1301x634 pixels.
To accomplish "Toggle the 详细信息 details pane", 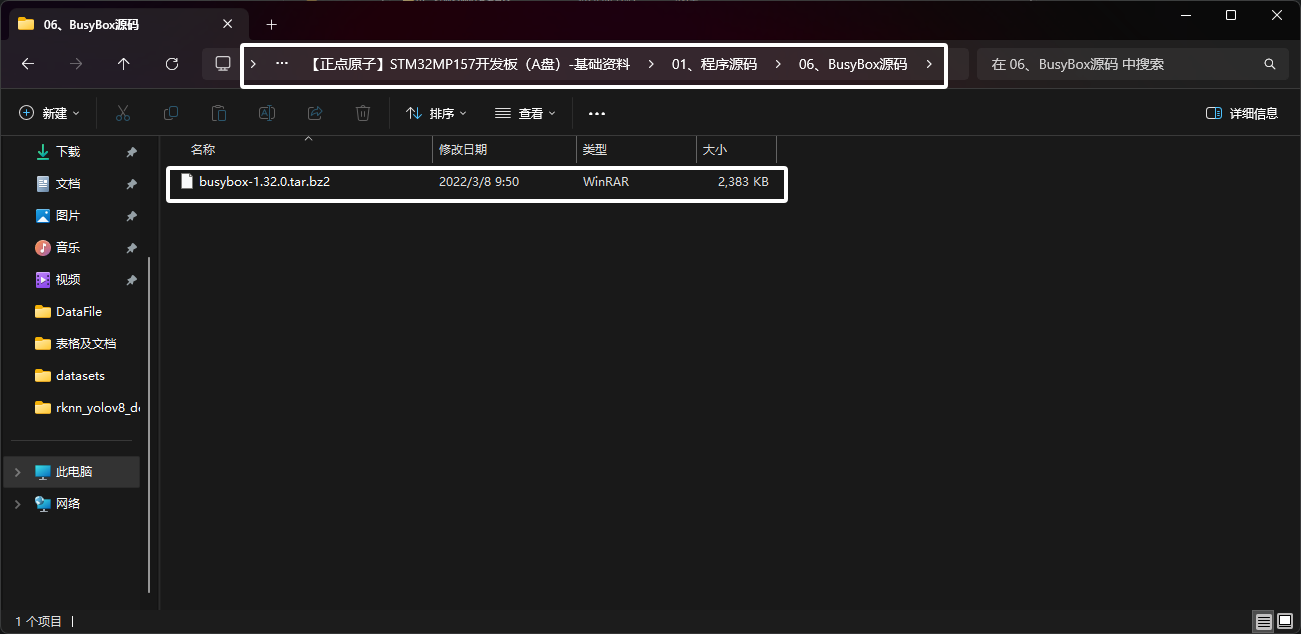I will 1242,113.
